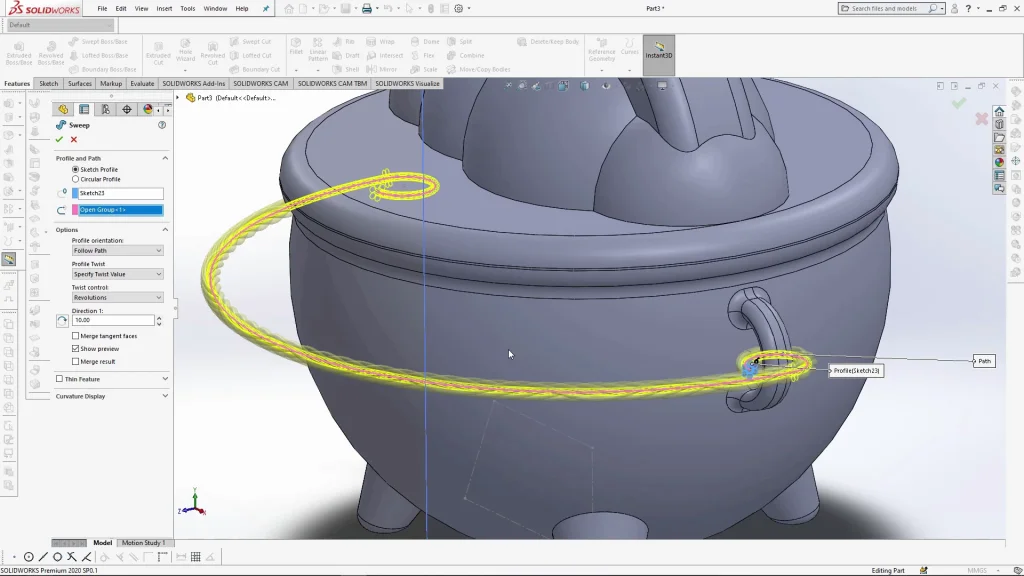This screenshot has width=1024, height=576.
Task: Open the DimXpertManager crosshair tab
Action: tap(127, 109)
